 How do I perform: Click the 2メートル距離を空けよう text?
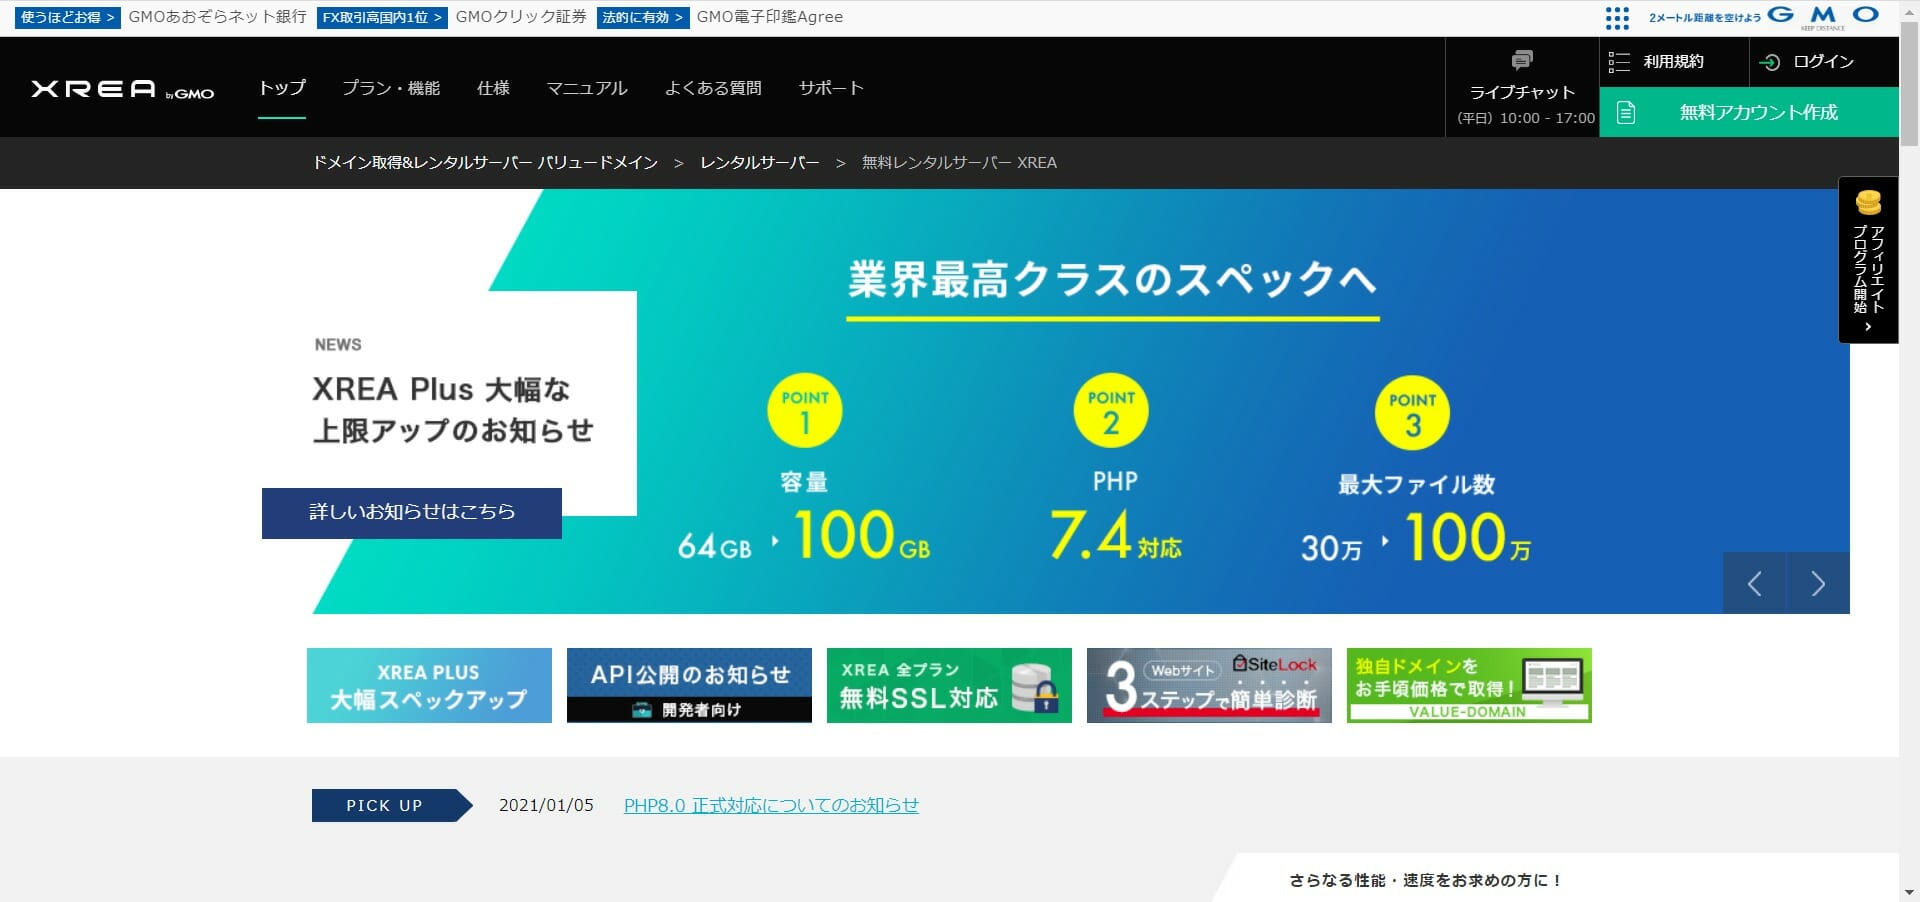[x=1704, y=17]
